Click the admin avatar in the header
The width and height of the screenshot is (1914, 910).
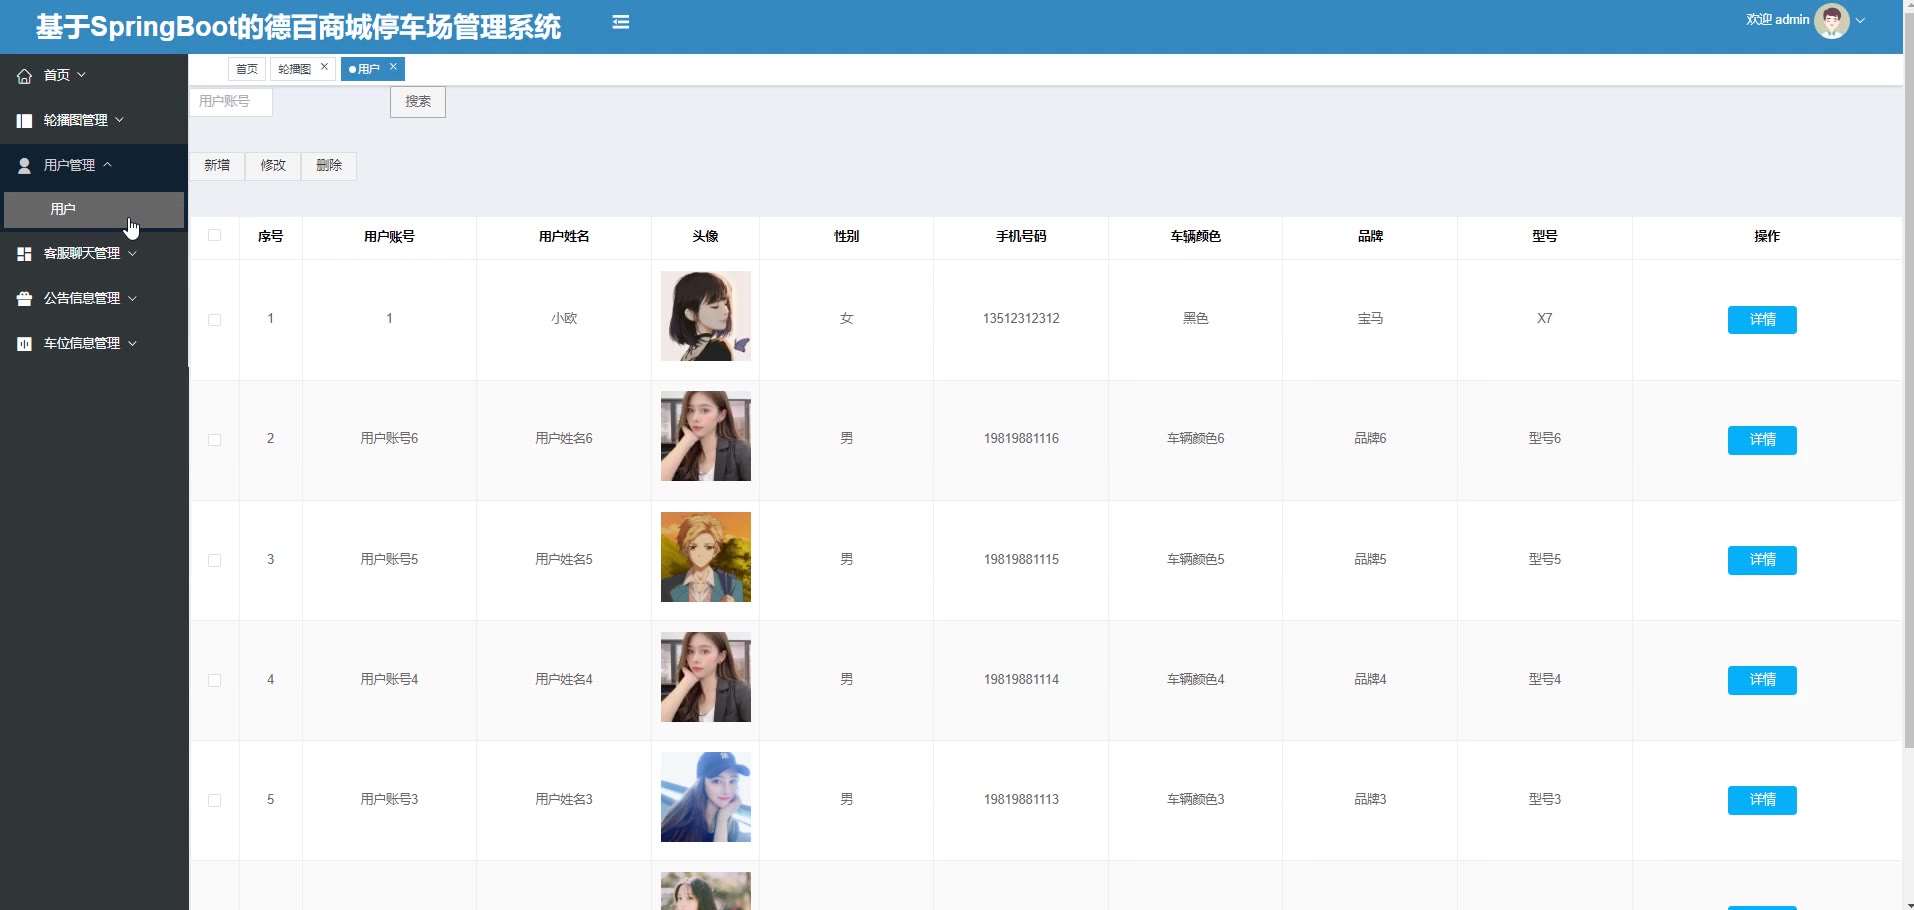coord(1831,20)
